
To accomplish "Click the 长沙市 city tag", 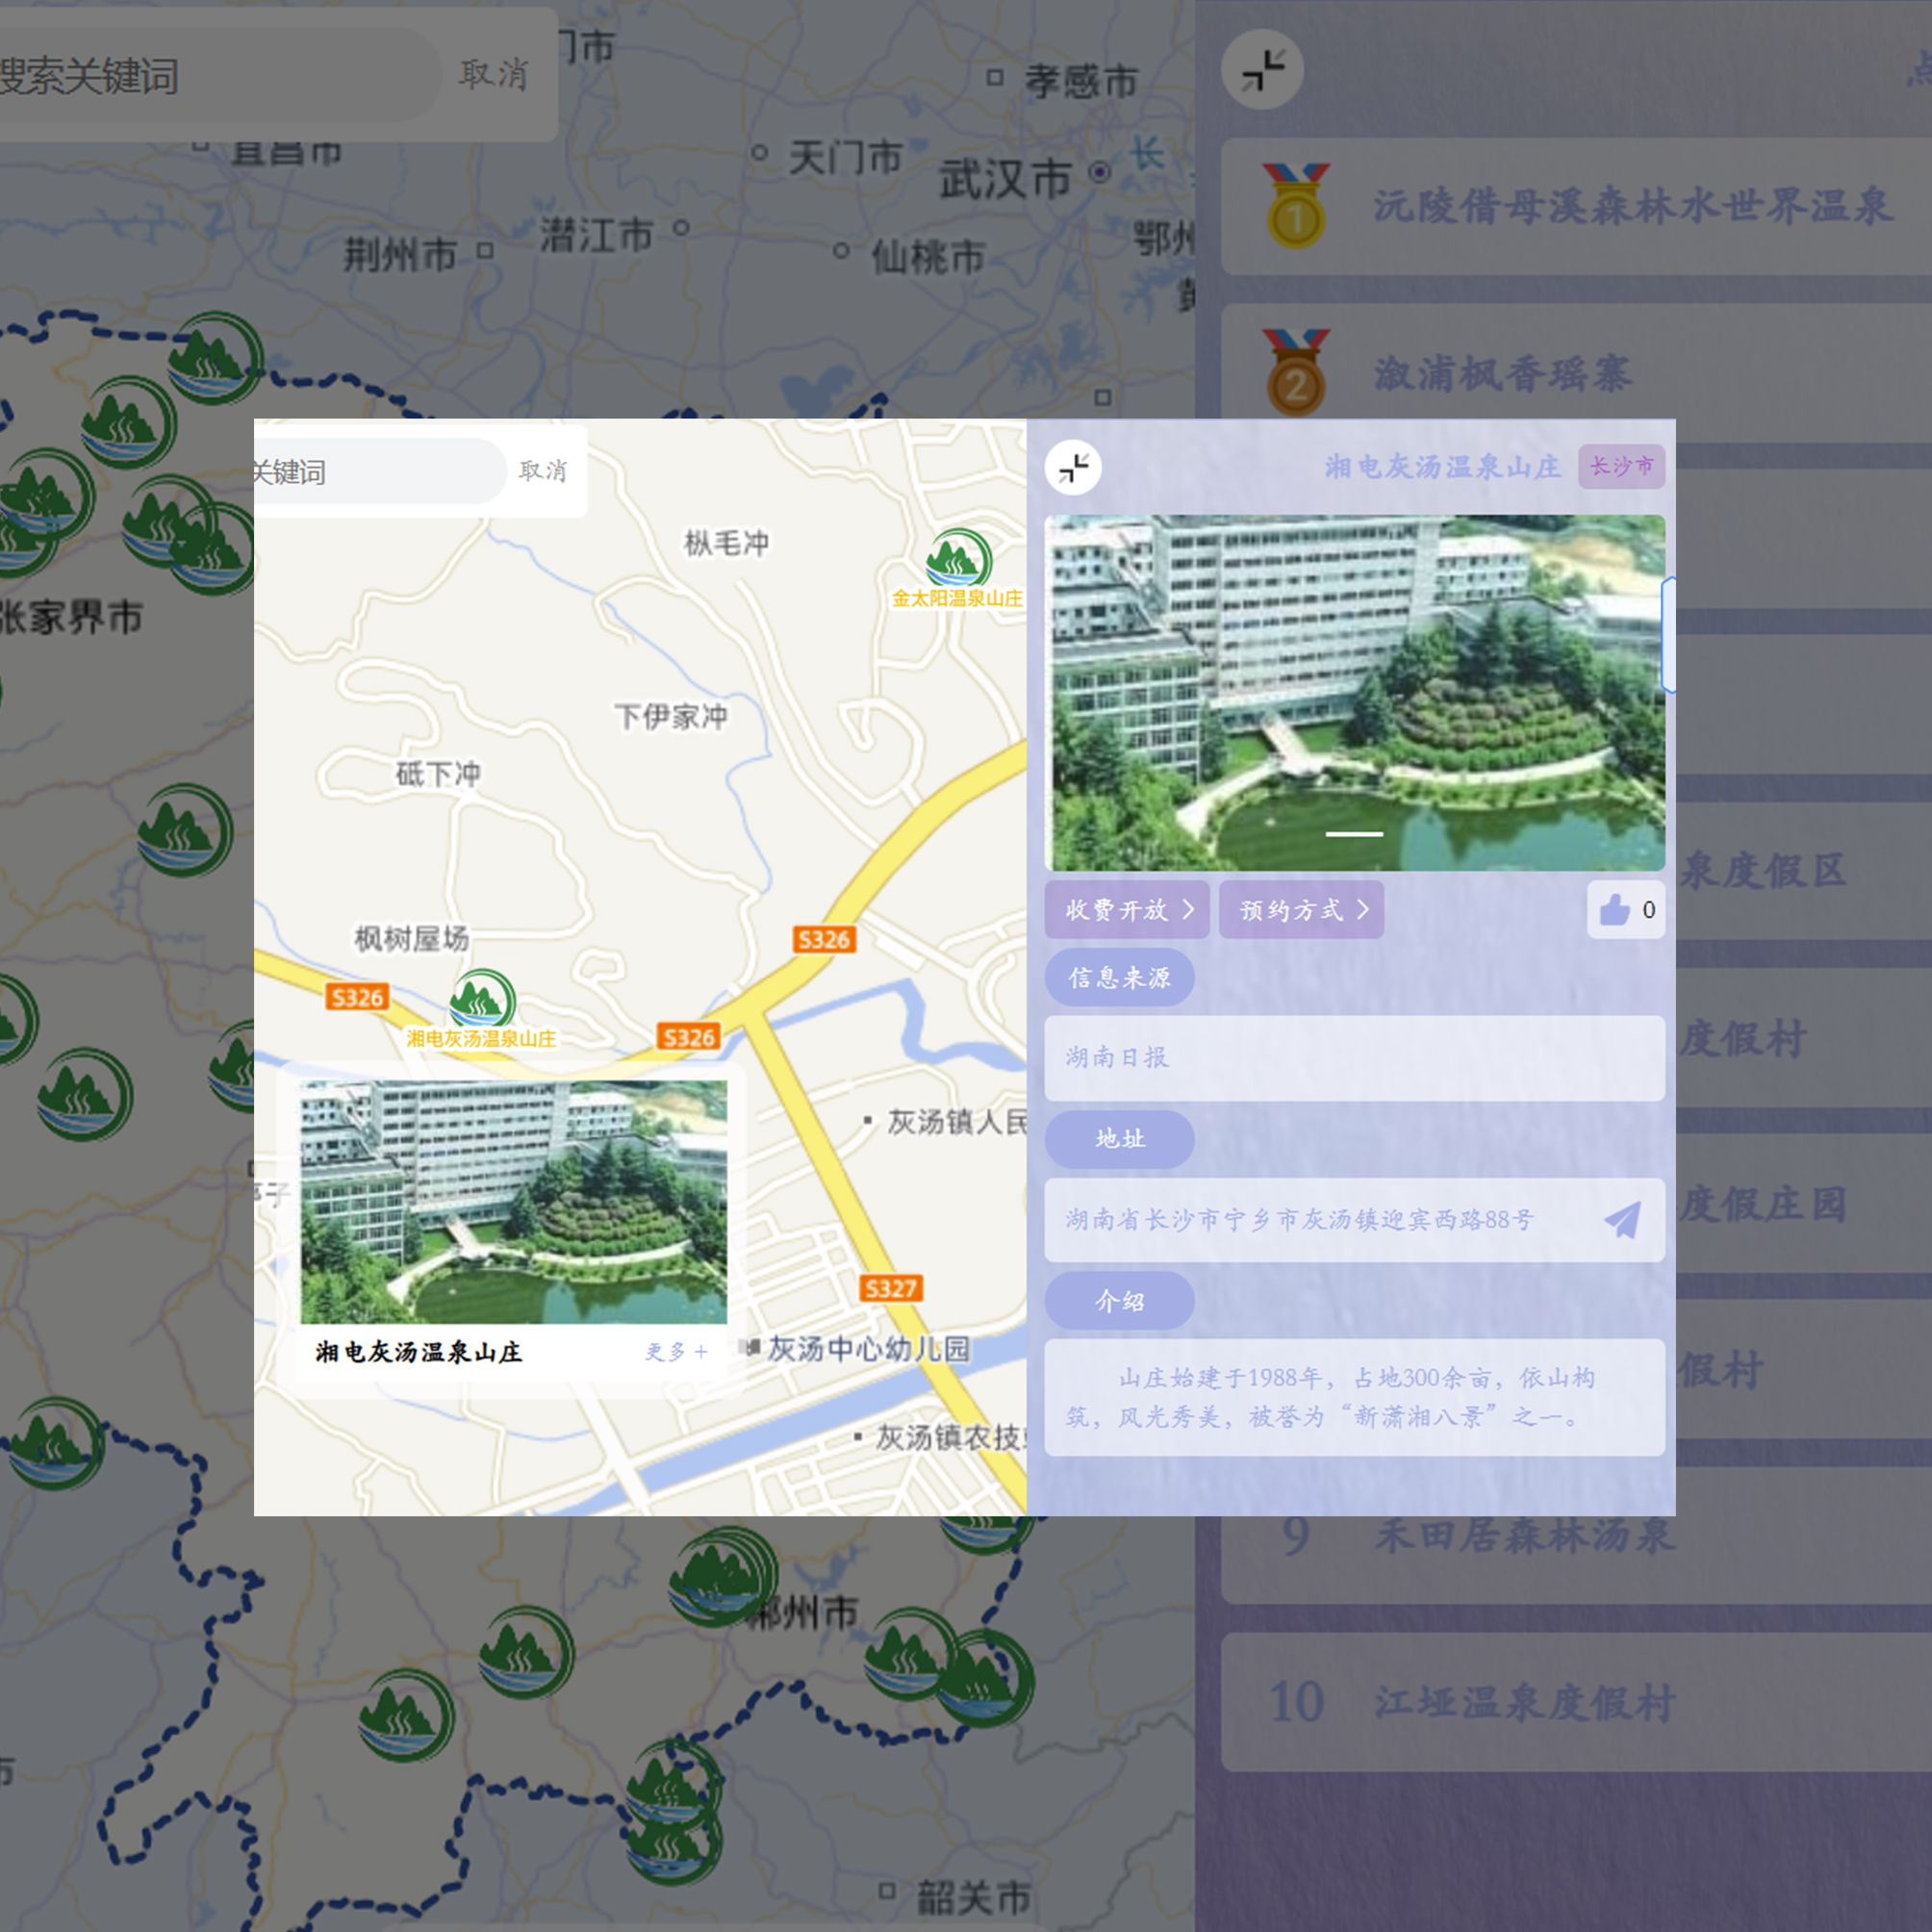I will click(1621, 467).
